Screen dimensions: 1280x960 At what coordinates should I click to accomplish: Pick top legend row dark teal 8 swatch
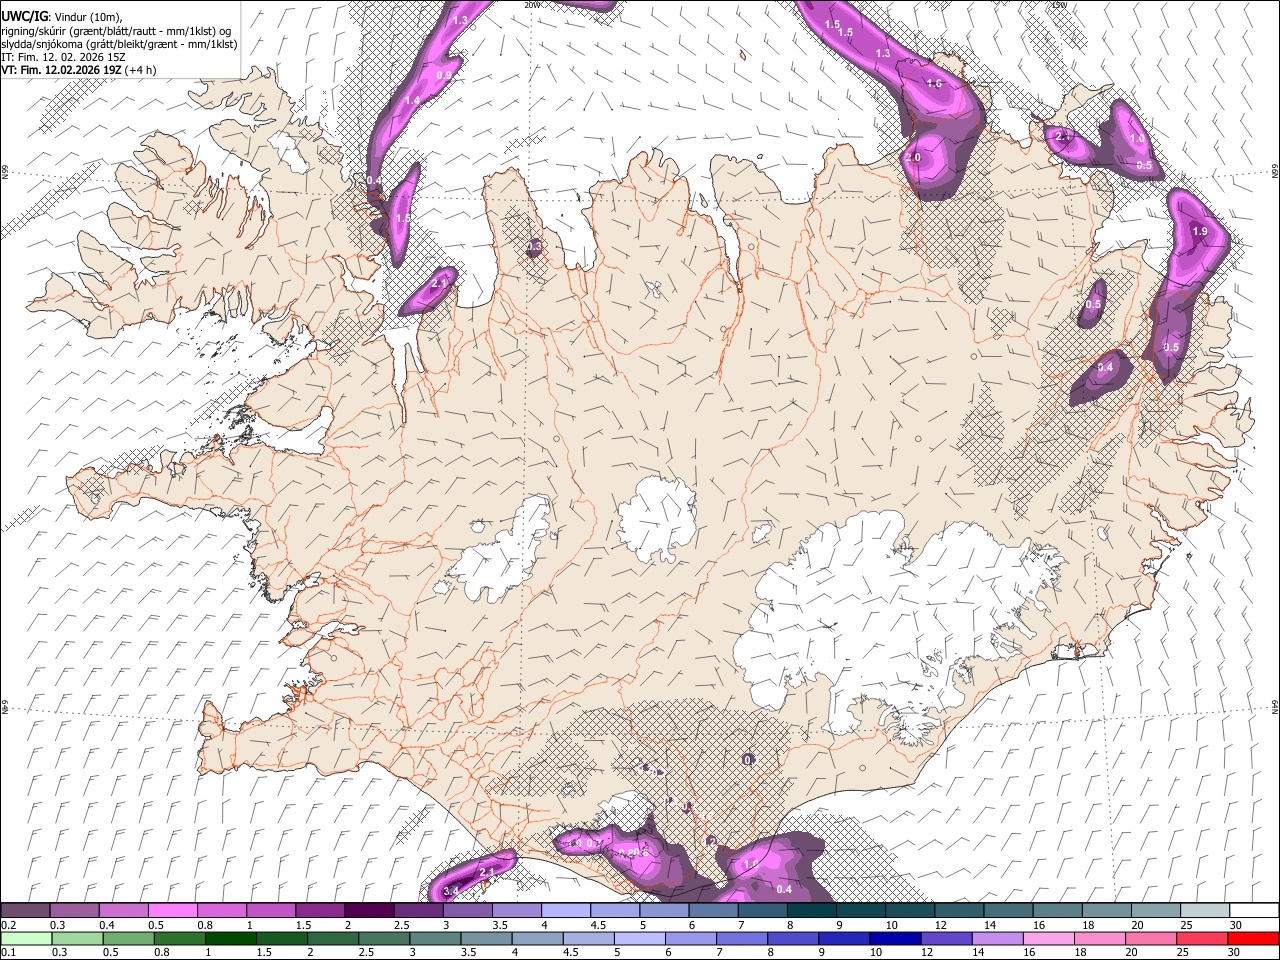812,910
